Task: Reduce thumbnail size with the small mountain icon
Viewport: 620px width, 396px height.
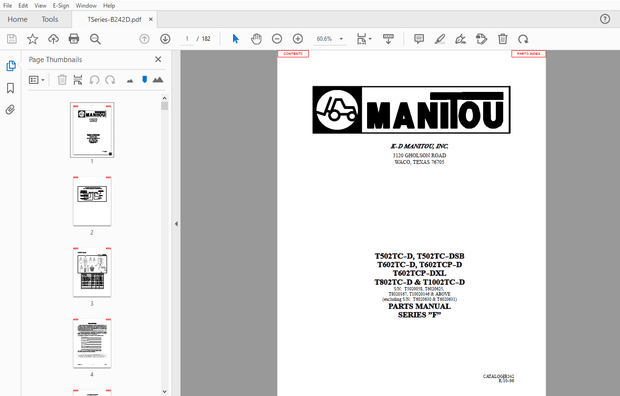Action: 130,81
